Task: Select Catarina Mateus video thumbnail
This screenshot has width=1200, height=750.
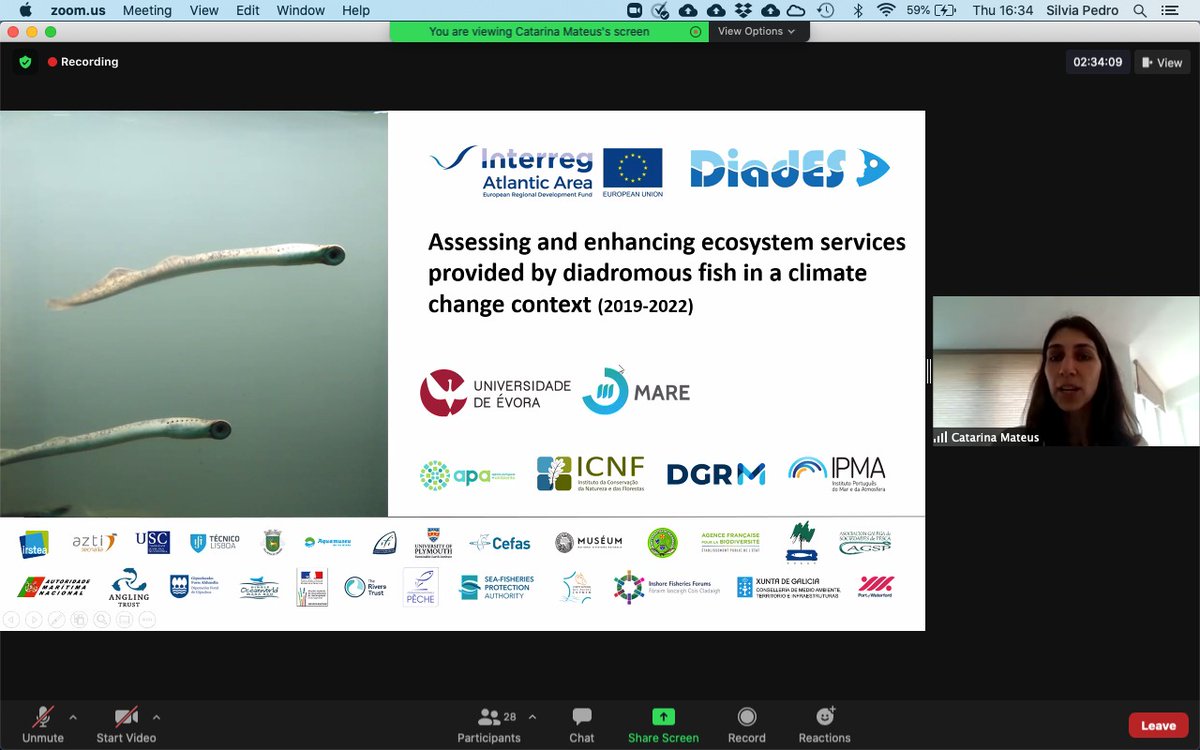Action: [x=1066, y=371]
